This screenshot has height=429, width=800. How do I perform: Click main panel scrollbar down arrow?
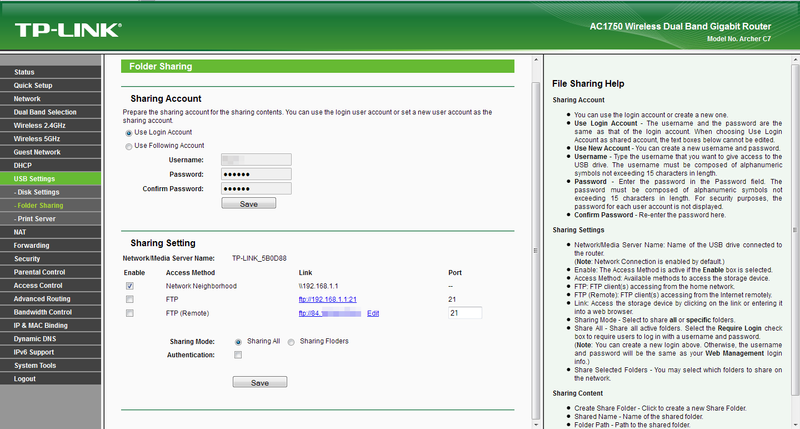pyautogui.click(x=536, y=424)
